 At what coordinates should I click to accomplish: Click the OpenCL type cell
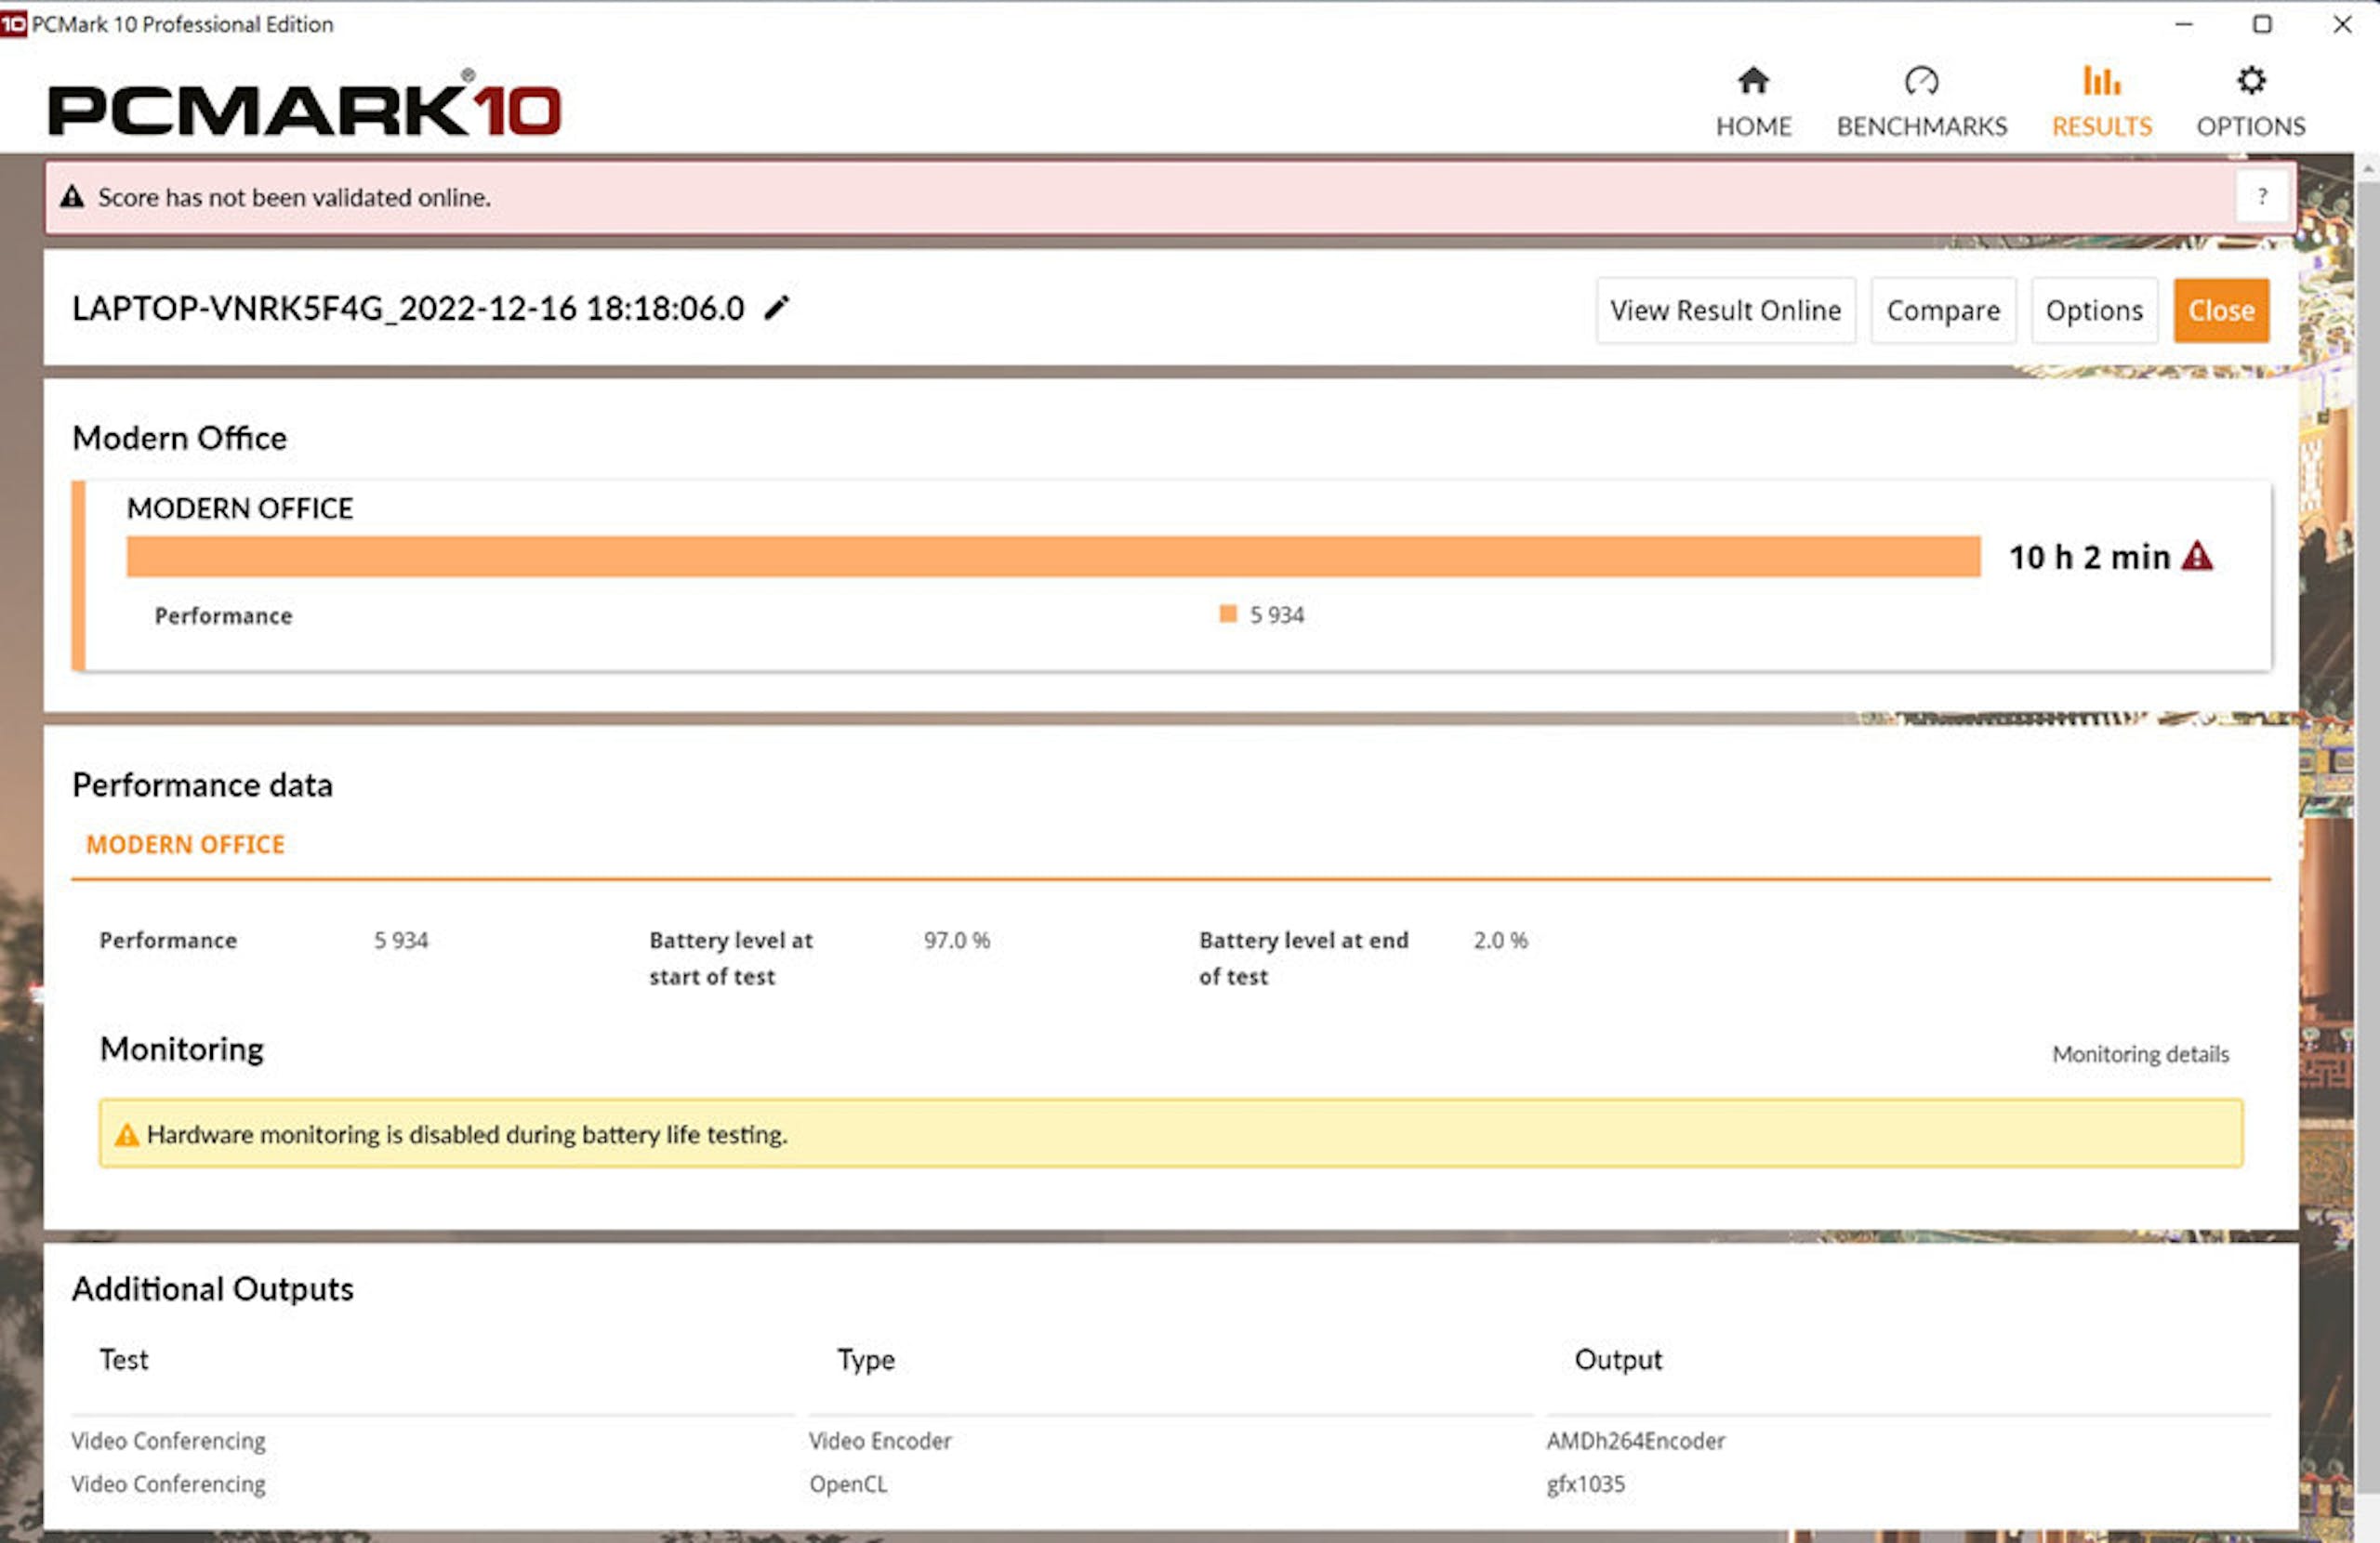pos(848,1484)
